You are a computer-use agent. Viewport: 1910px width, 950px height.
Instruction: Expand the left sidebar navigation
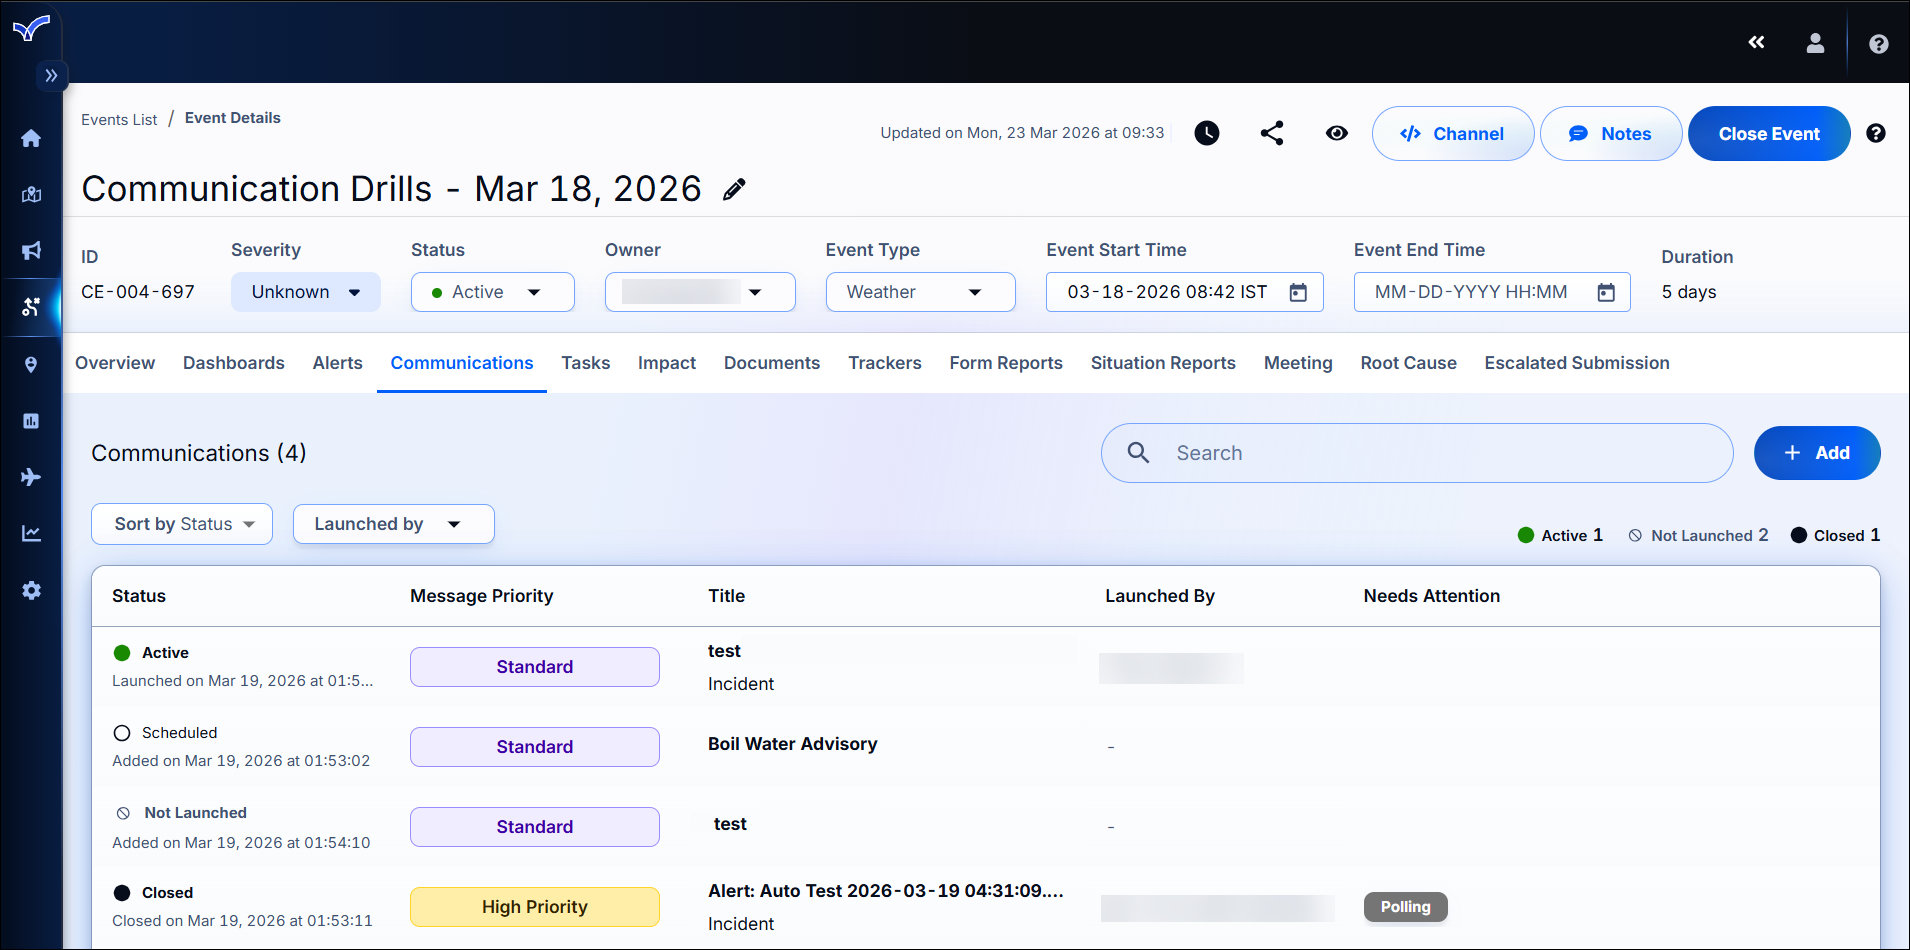point(51,76)
